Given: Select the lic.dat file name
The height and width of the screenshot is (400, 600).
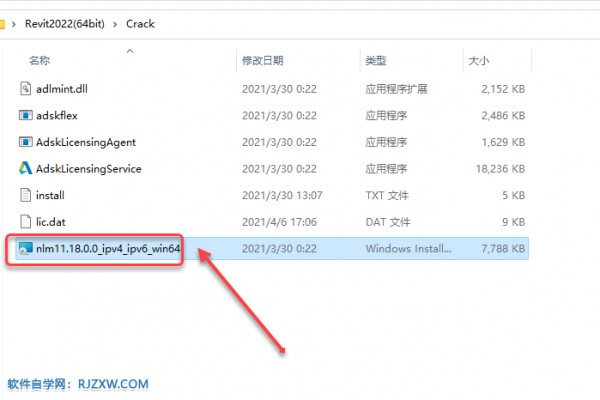Looking at the screenshot, I should [51, 222].
